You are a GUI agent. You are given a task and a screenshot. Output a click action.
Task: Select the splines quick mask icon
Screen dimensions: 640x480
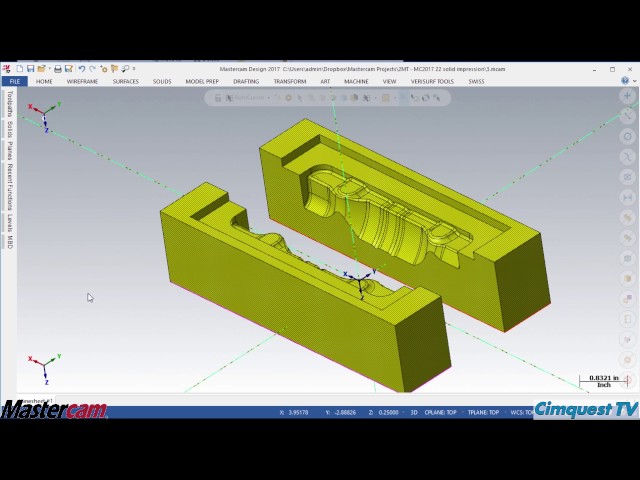pyautogui.click(x=627, y=156)
